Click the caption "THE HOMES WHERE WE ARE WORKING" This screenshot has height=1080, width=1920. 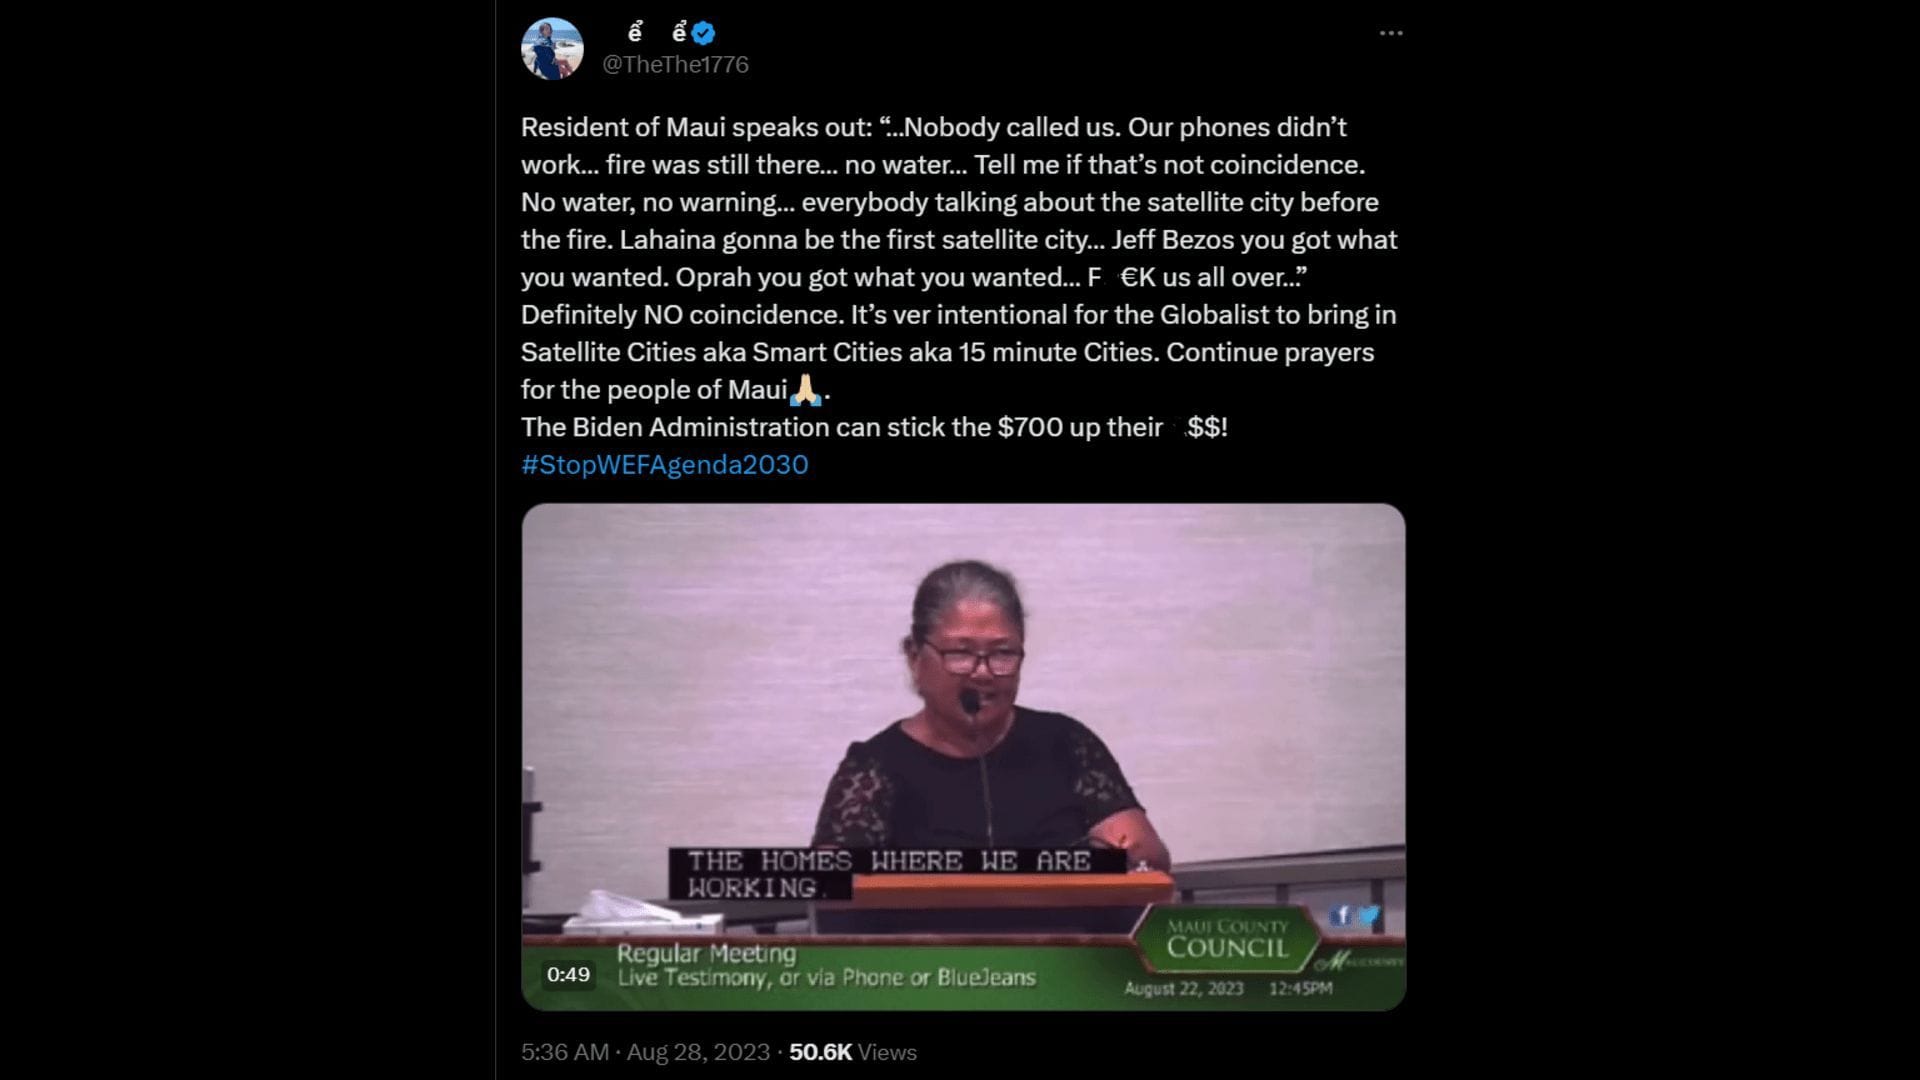tap(889, 874)
